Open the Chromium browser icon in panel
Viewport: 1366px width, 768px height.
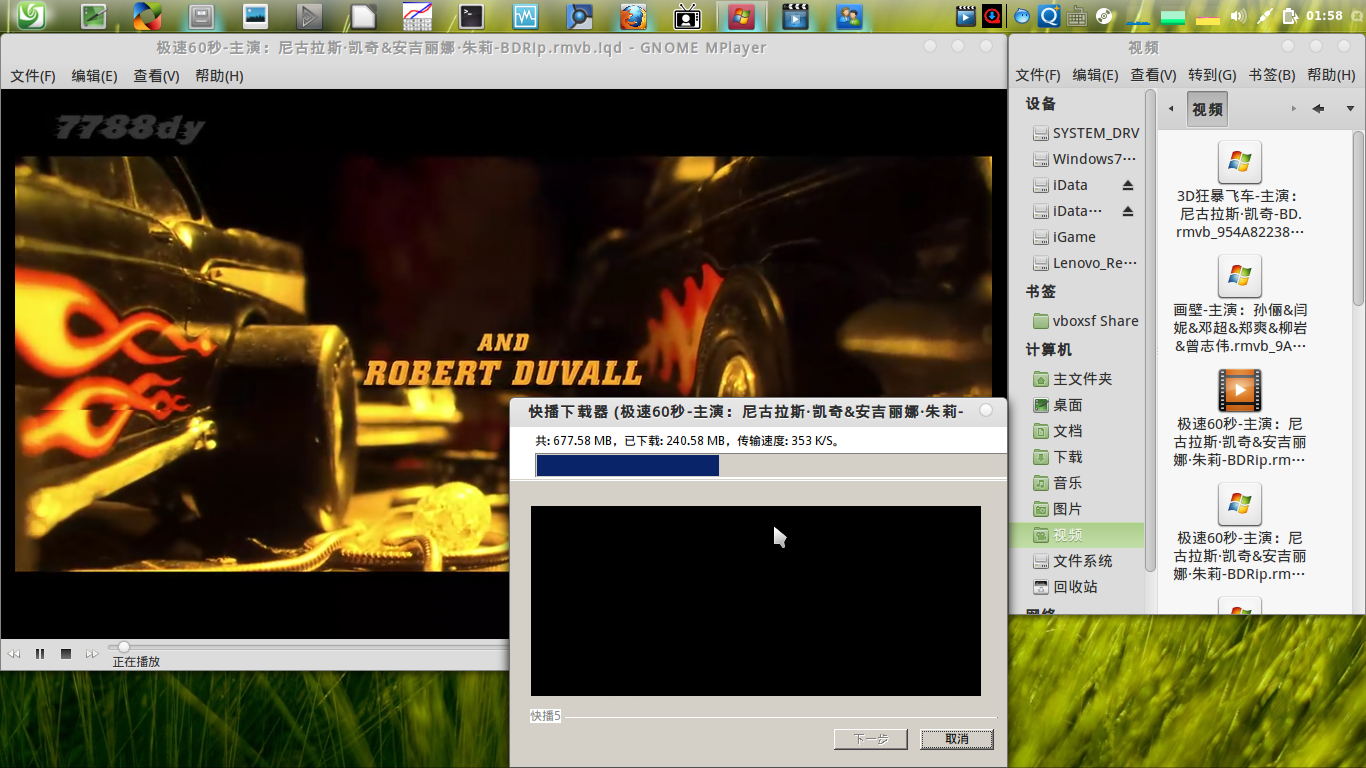tap(579, 16)
